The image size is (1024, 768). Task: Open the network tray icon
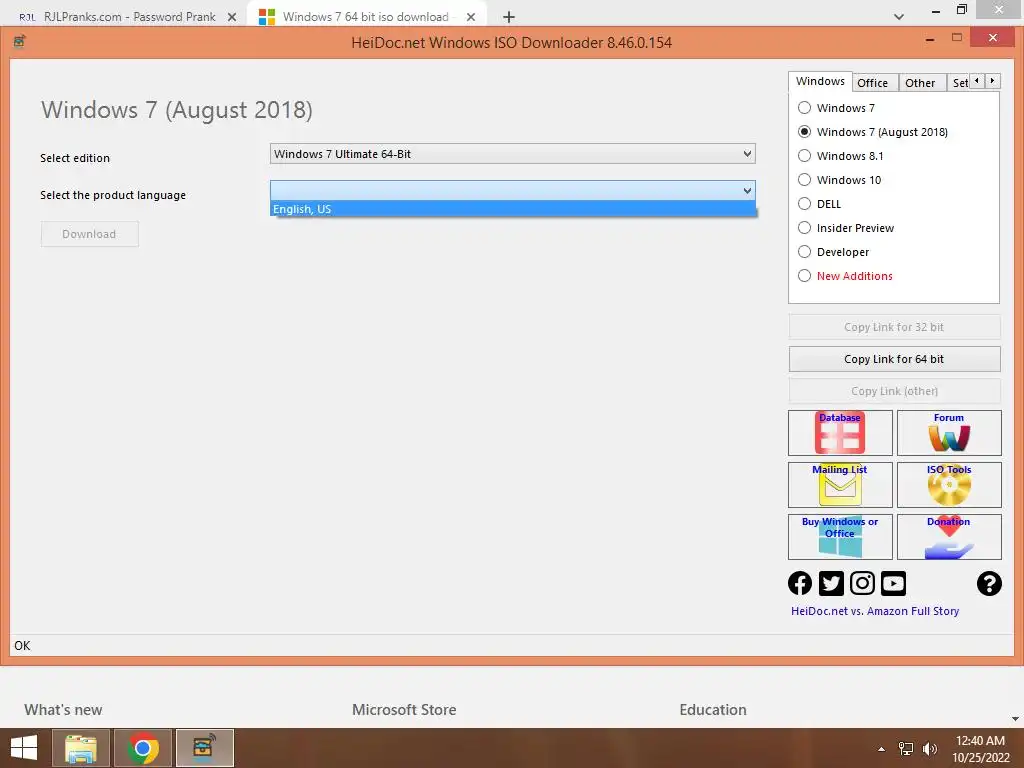906,749
